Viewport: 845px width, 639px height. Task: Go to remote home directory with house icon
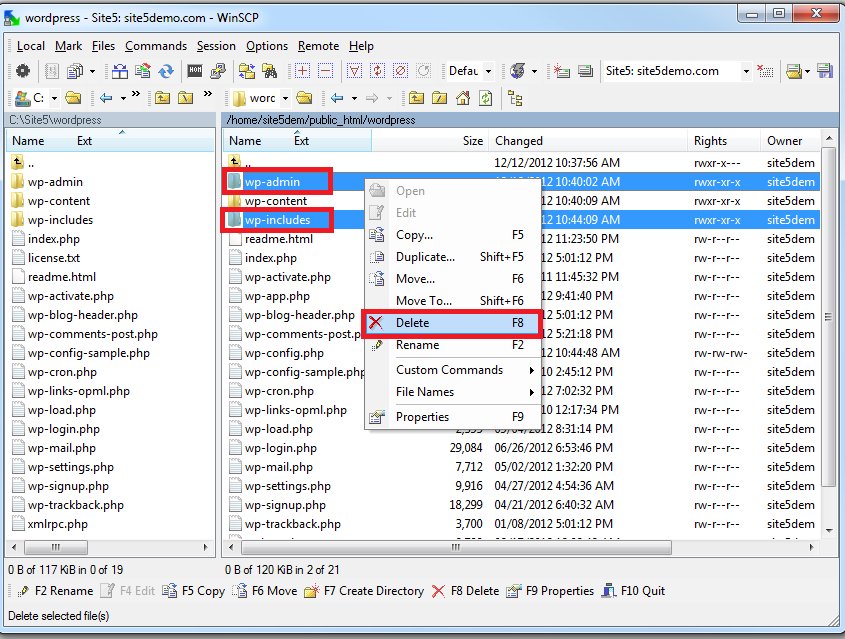pyautogui.click(x=462, y=97)
